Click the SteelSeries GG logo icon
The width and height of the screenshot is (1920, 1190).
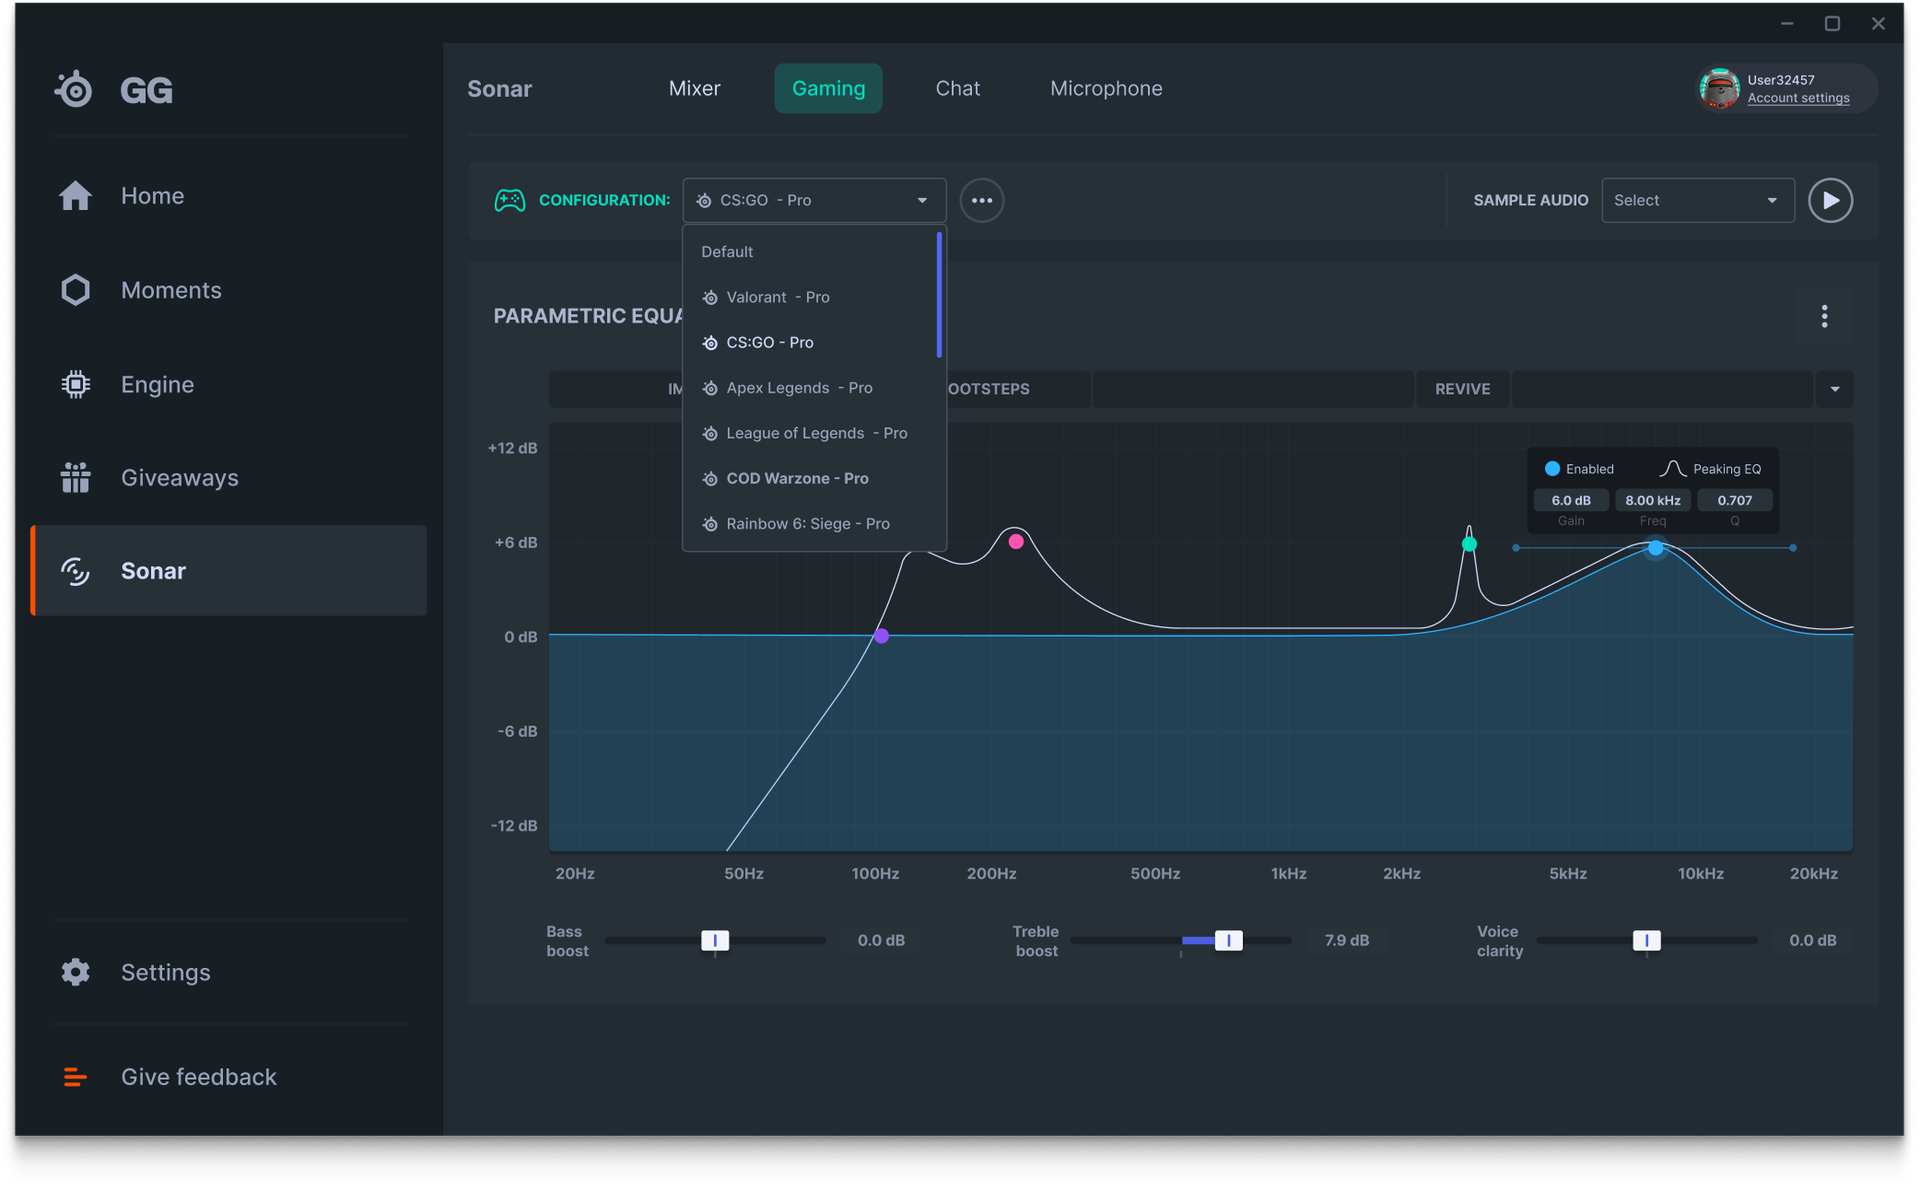[74, 90]
